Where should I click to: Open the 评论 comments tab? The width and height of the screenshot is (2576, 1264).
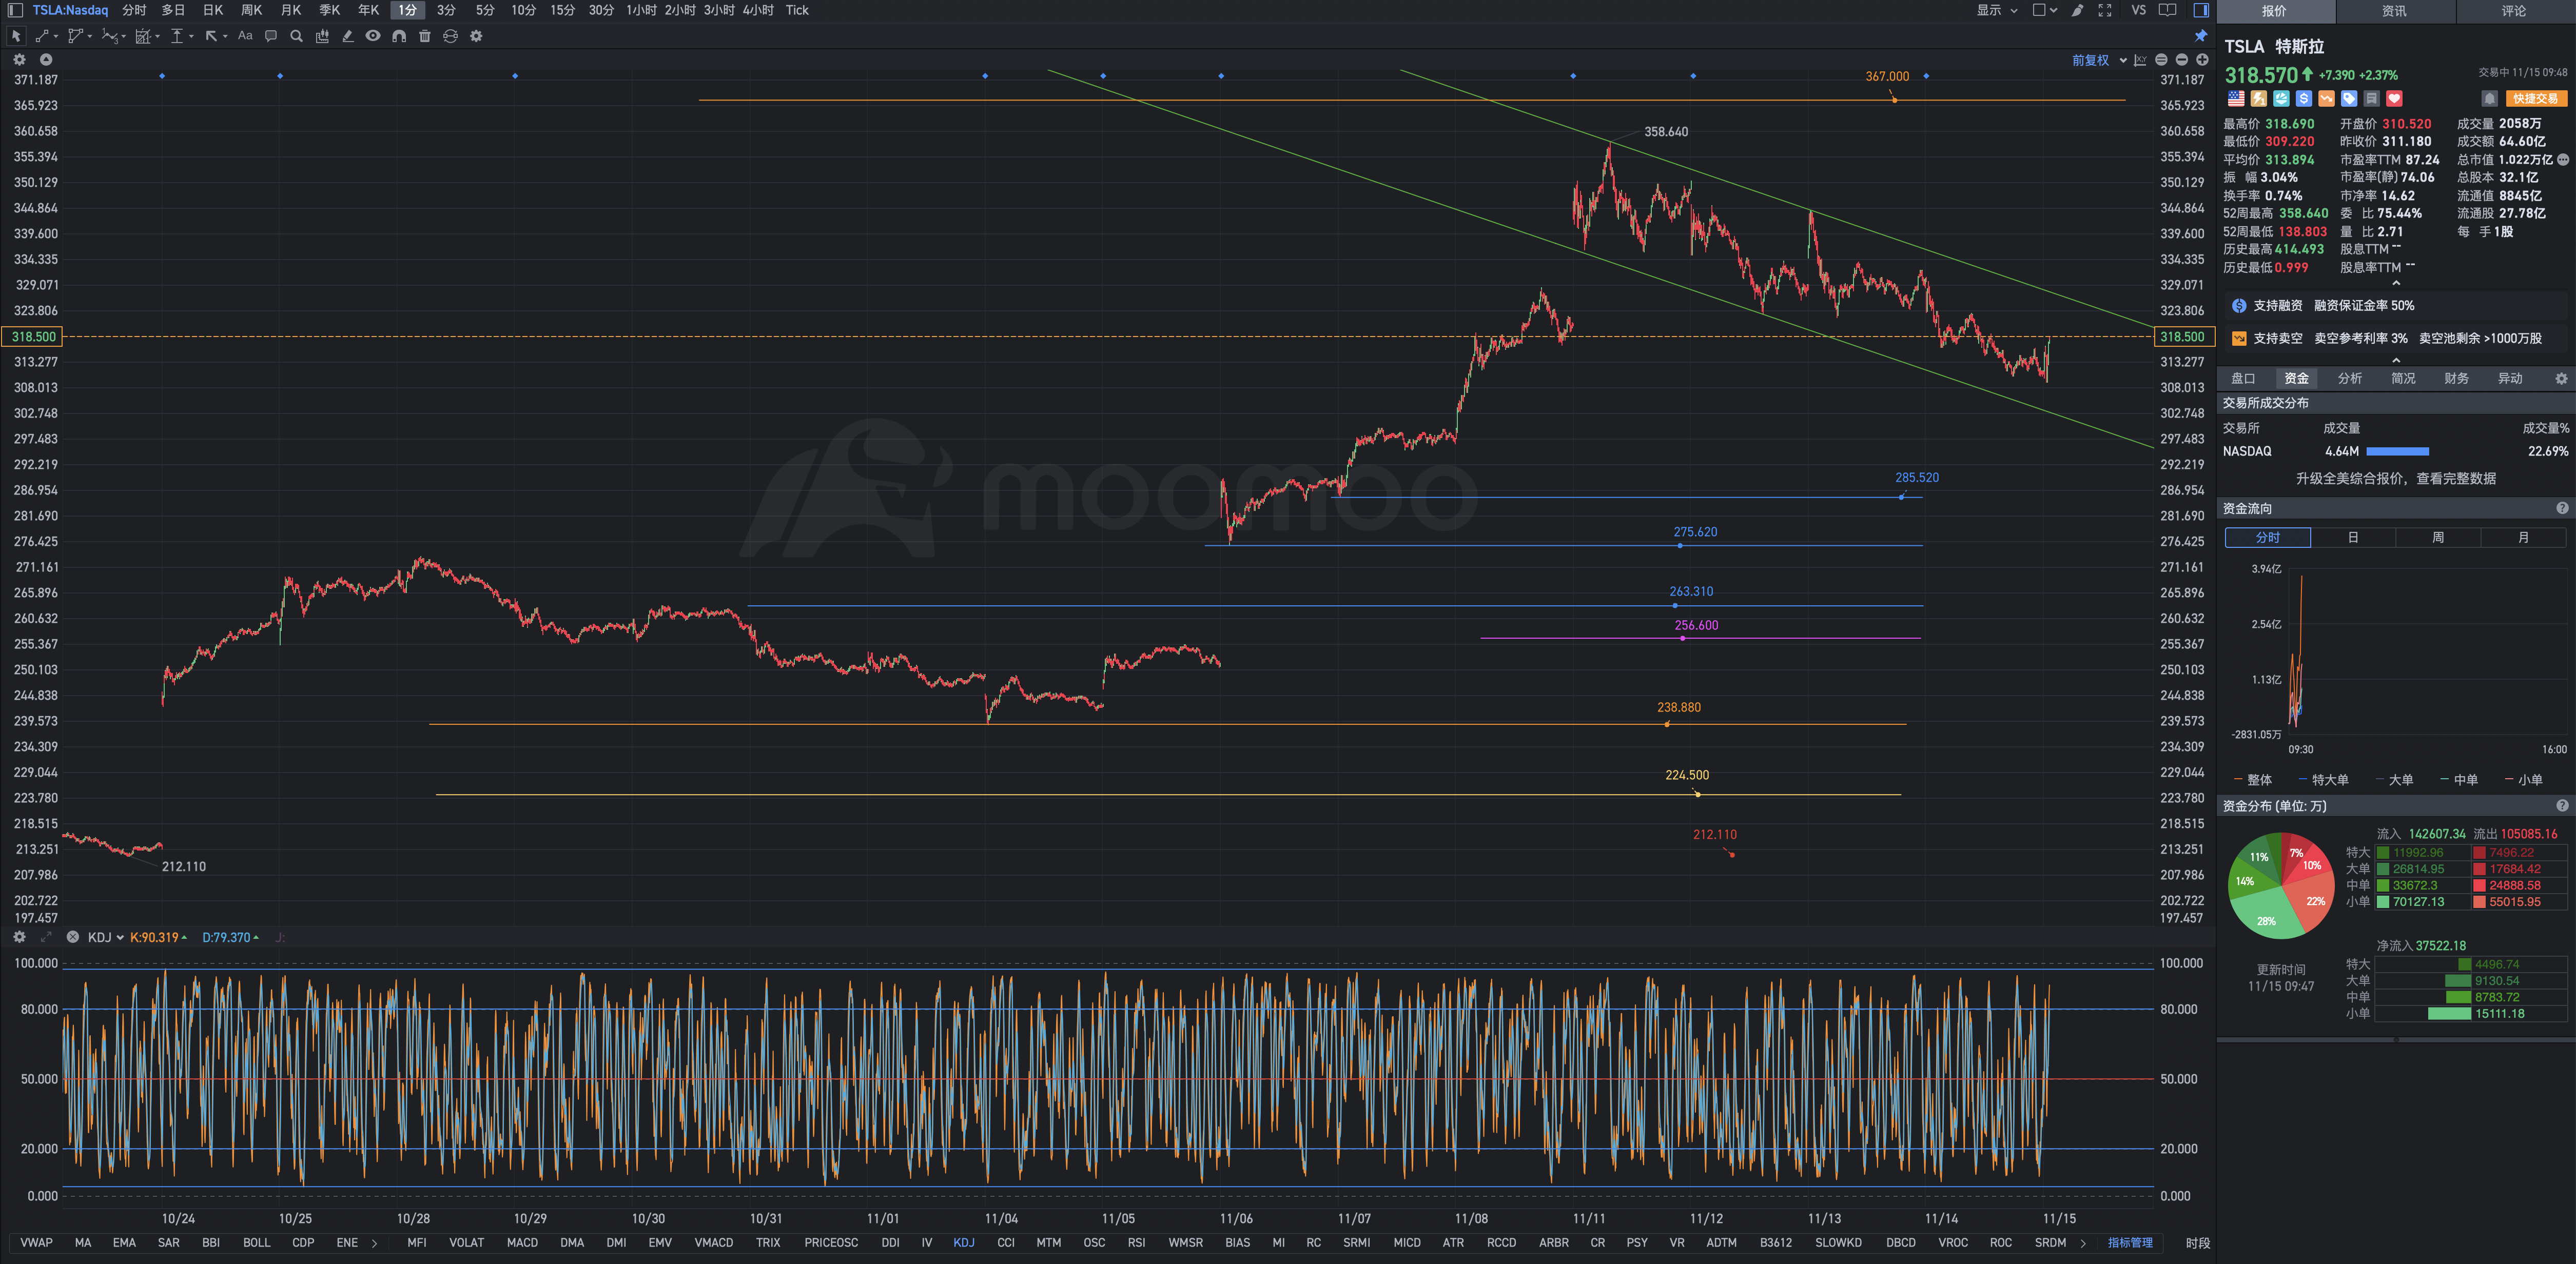pyautogui.click(x=2514, y=11)
